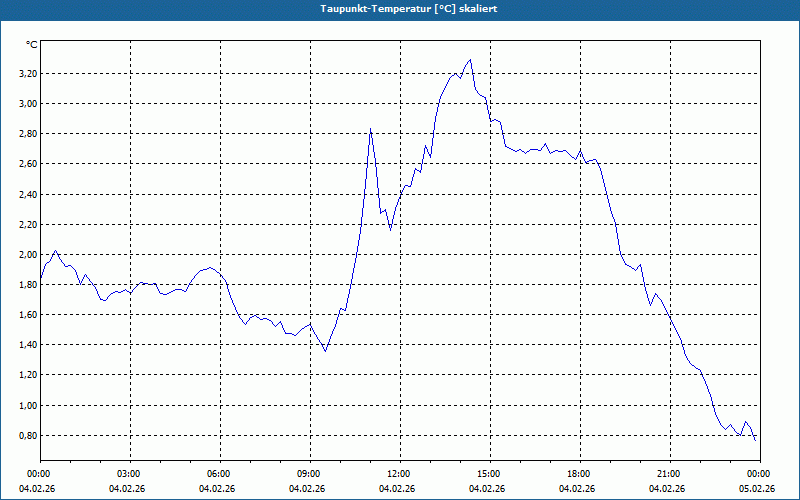The height and width of the screenshot is (500, 800).
Task: Click the "00:00" time label dated 05.02.26
Action: point(757,474)
